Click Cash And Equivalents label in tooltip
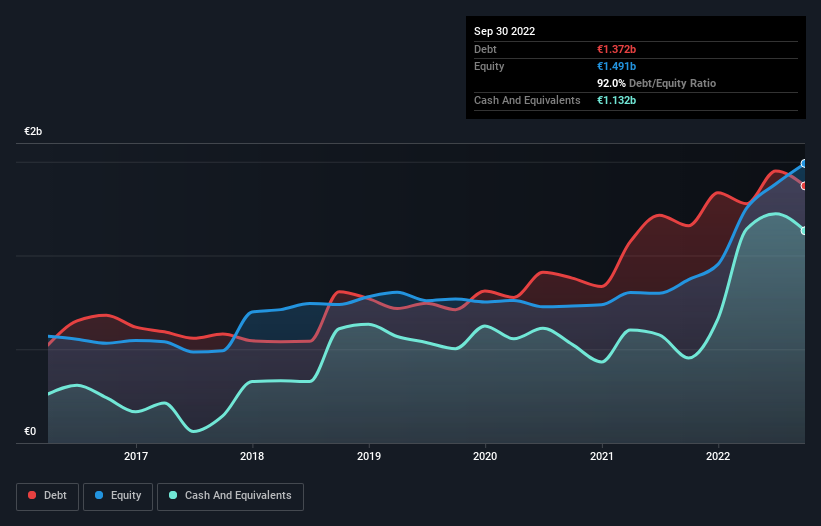 (x=527, y=100)
